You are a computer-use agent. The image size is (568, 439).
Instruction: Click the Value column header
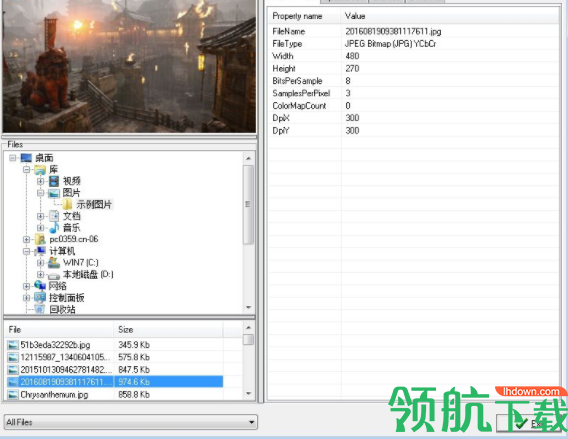point(450,16)
